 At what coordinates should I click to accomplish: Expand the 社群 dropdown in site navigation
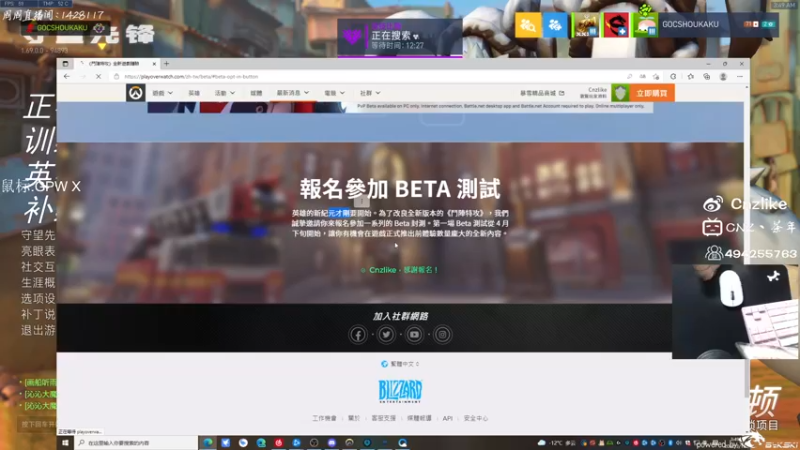tap(370, 93)
